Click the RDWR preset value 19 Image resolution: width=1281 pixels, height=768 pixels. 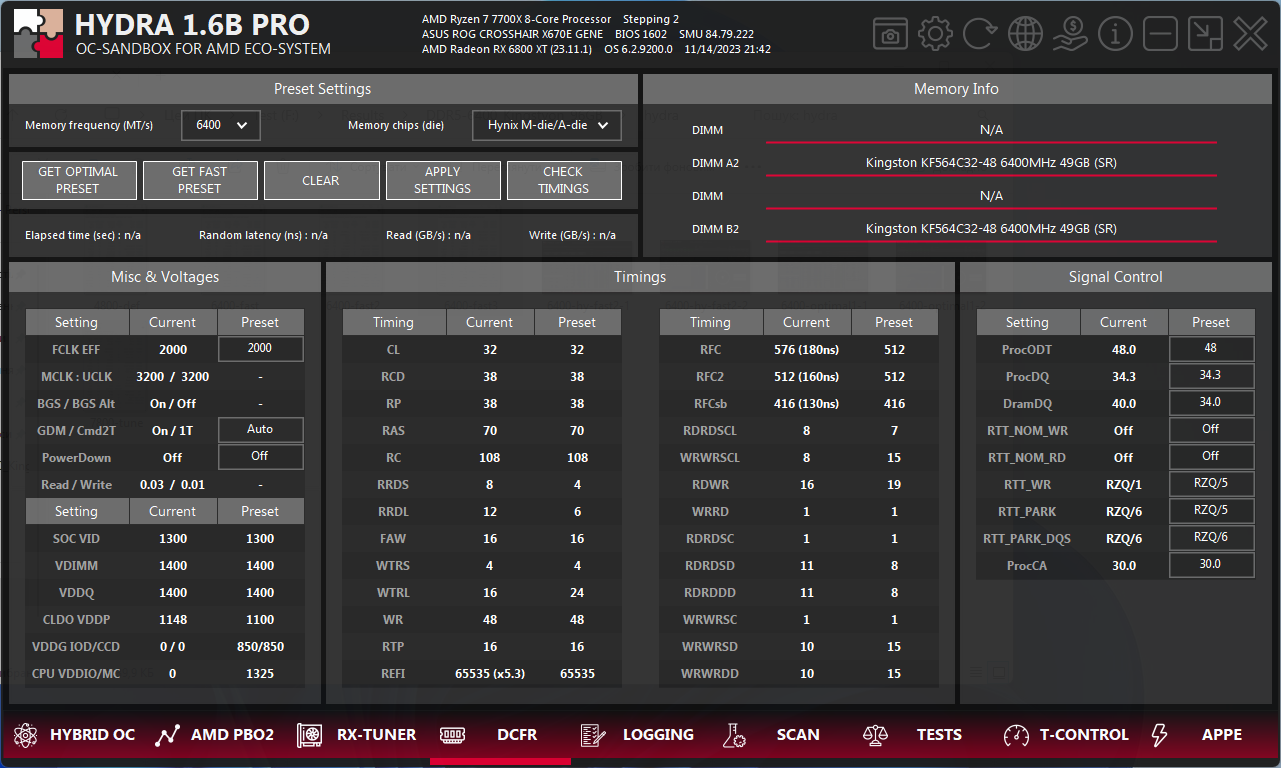pyautogui.click(x=894, y=485)
